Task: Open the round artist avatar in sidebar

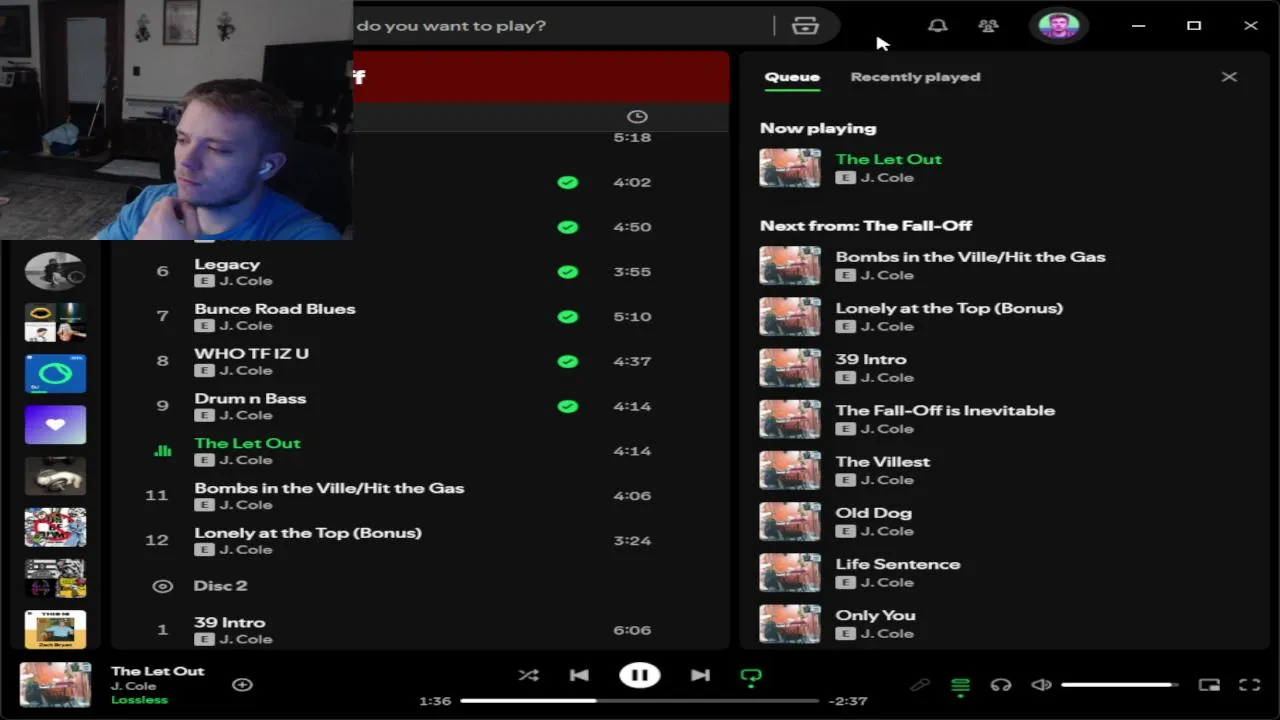Action: point(55,271)
